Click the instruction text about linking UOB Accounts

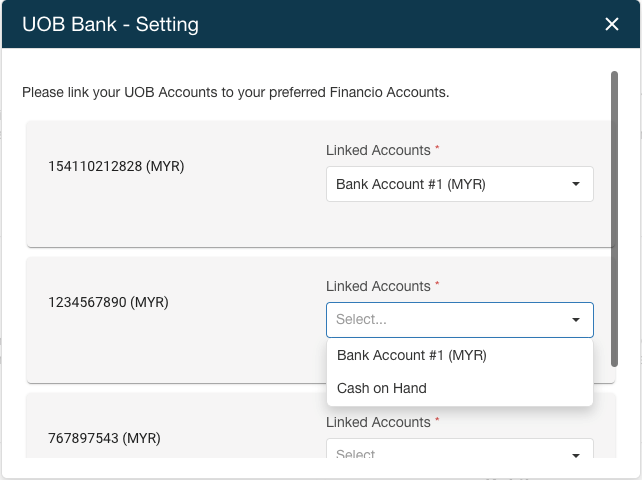tap(235, 92)
